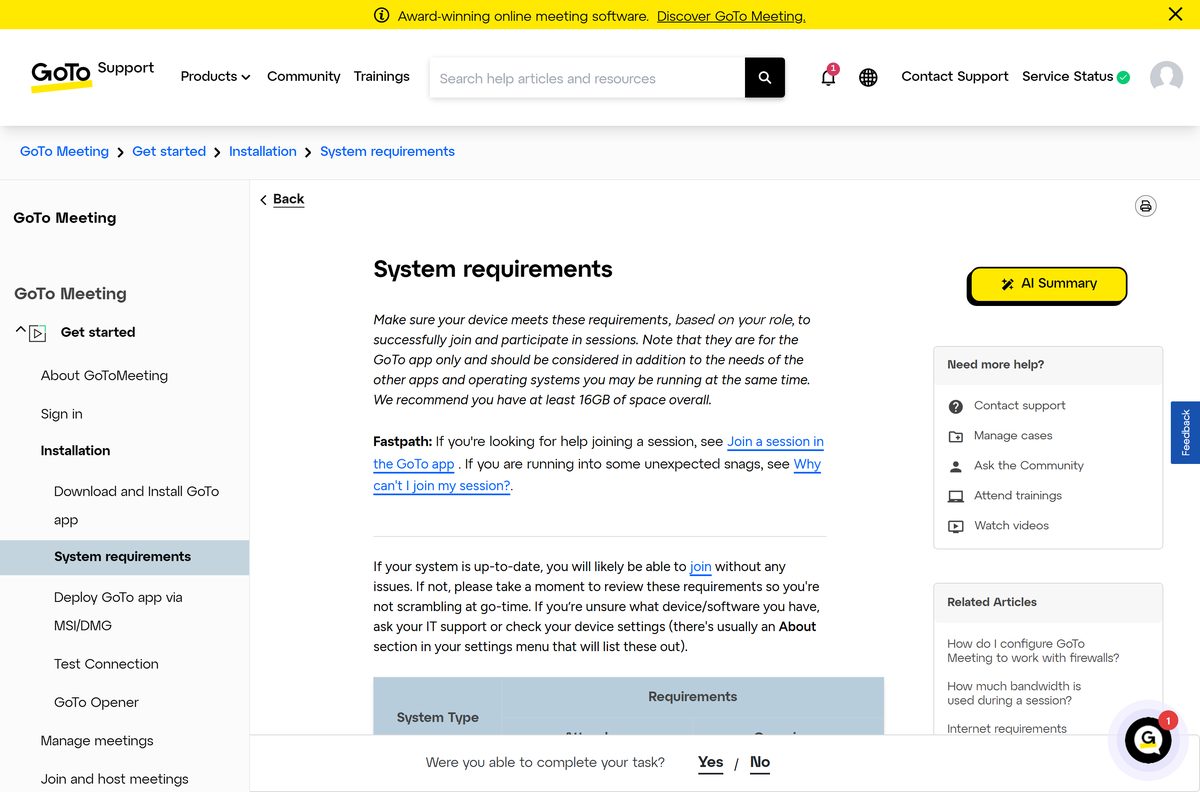
Task: Click the Manage cases folder icon
Action: tap(956, 436)
